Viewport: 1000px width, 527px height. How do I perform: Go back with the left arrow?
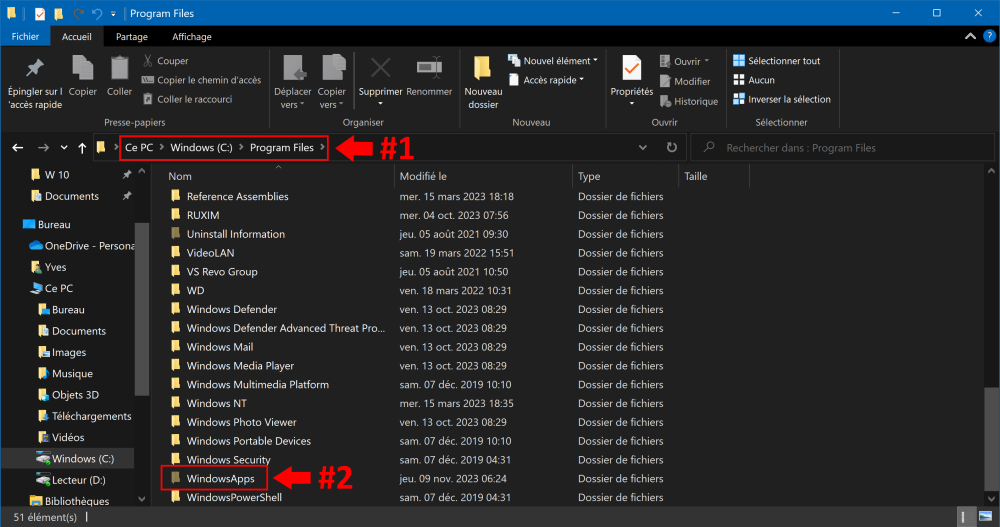pyautogui.click(x=18, y=147)
